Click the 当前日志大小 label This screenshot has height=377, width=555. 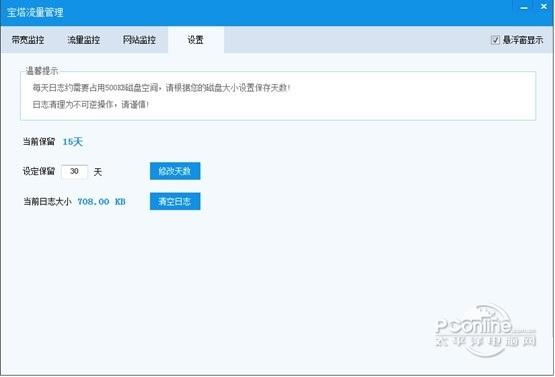(x=47, y=202)
